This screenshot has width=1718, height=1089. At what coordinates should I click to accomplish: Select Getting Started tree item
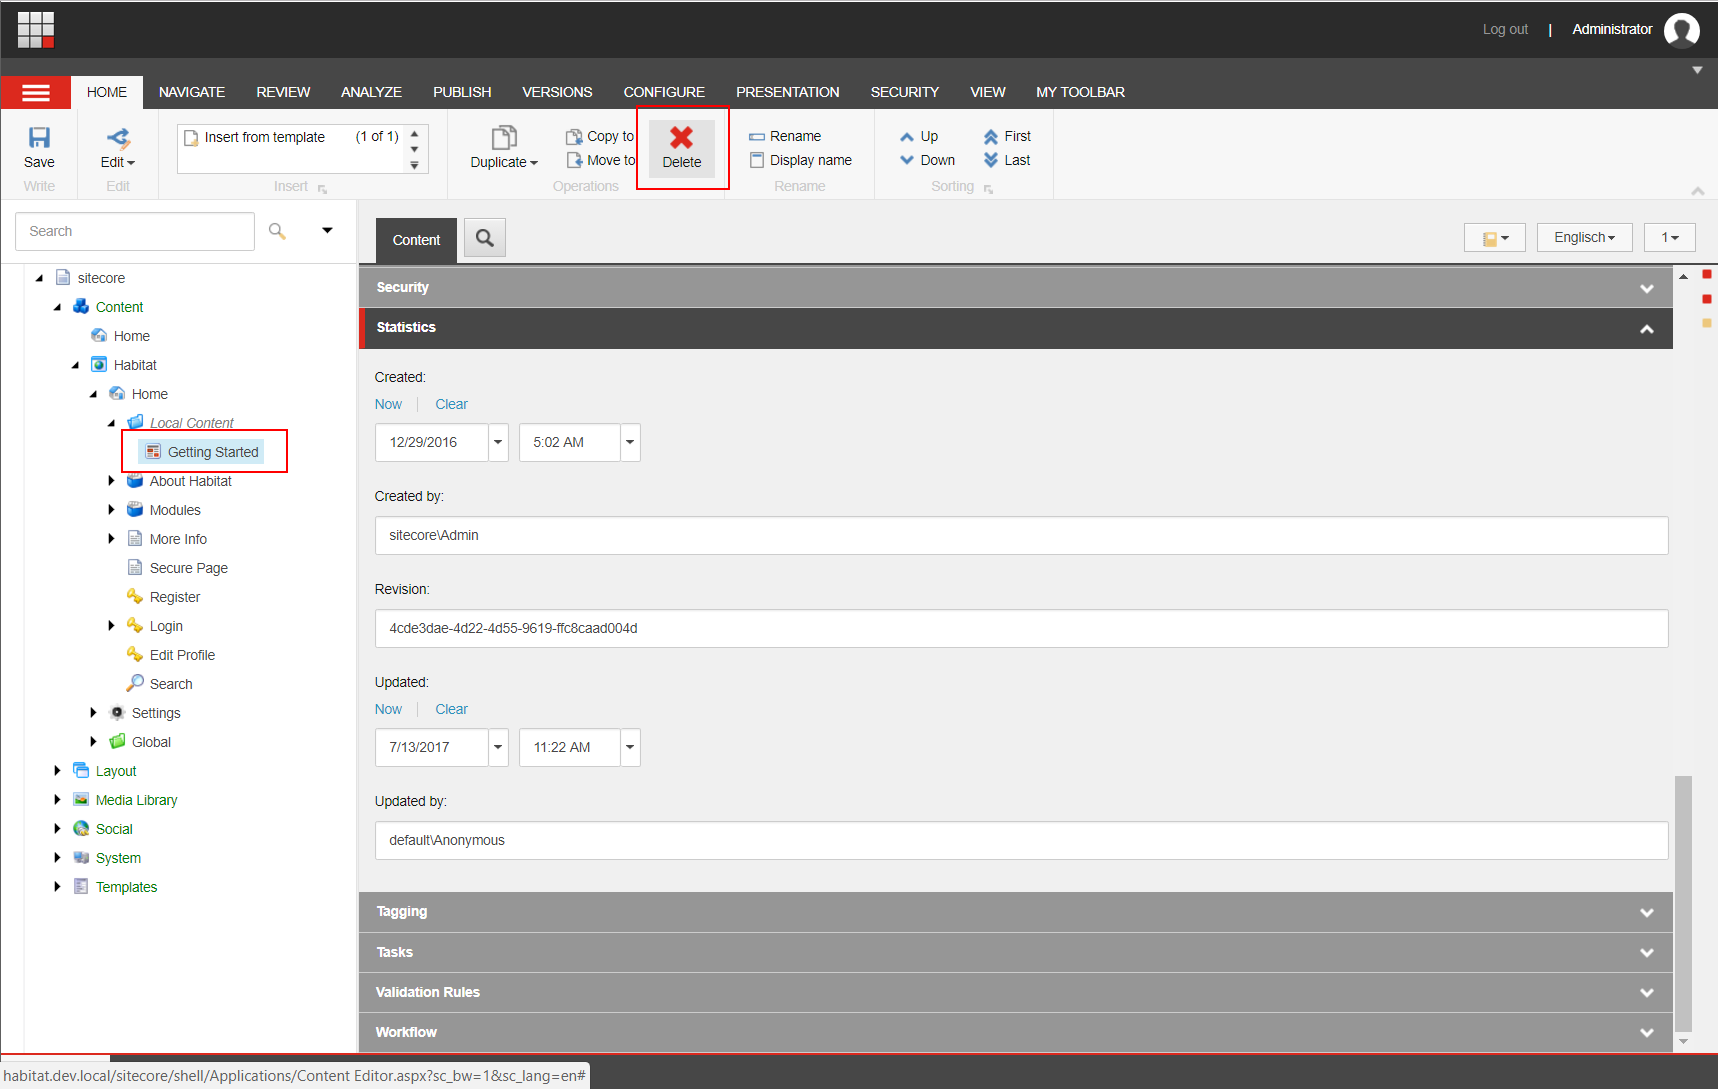point(203,452)
